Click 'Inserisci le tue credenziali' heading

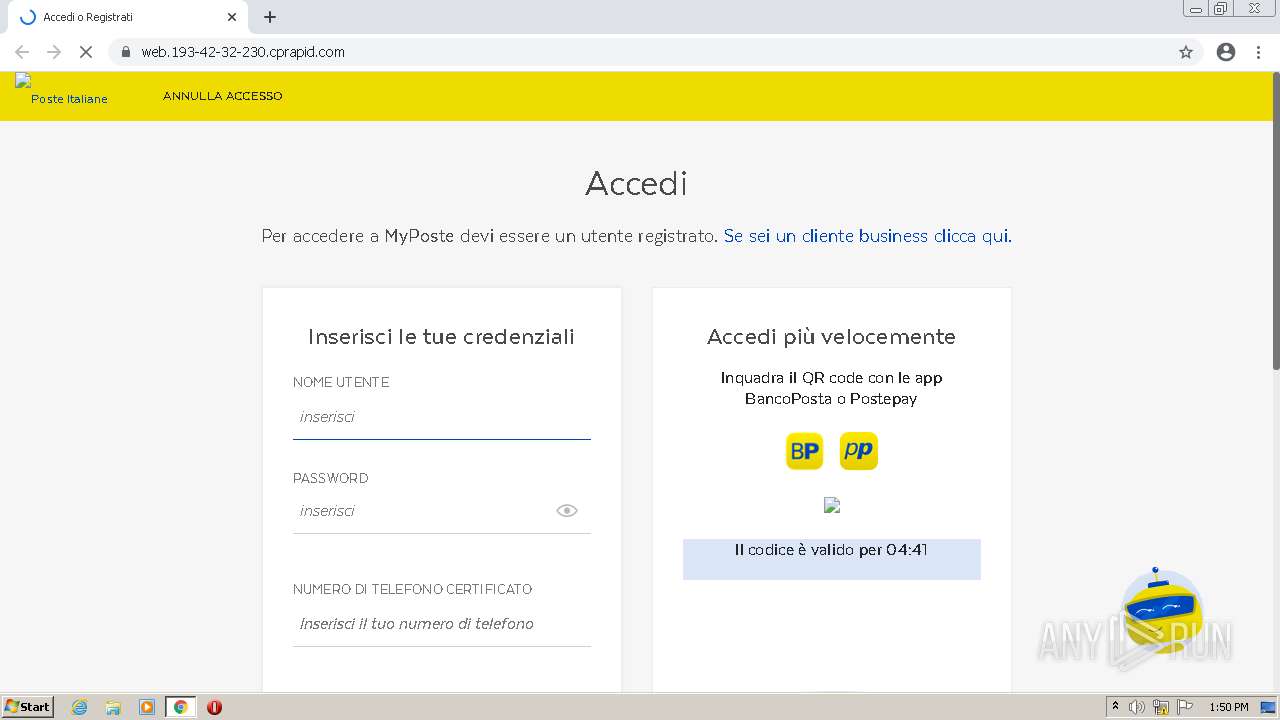pos(441,337)
